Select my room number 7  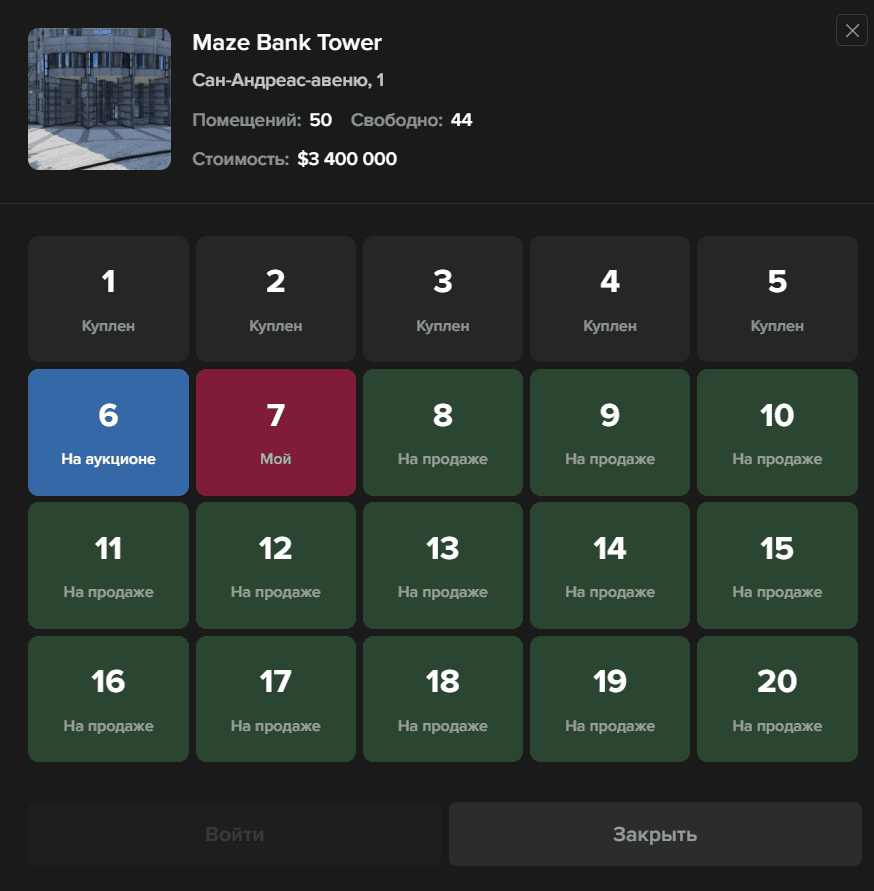[x=275, y=432]
